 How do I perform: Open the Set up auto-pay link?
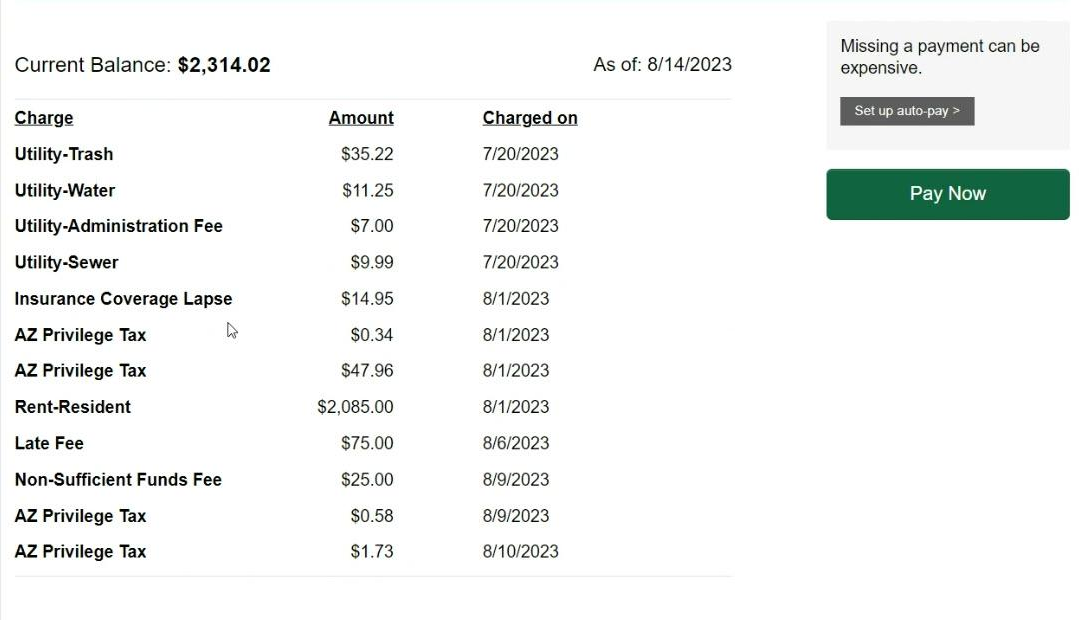907,111
